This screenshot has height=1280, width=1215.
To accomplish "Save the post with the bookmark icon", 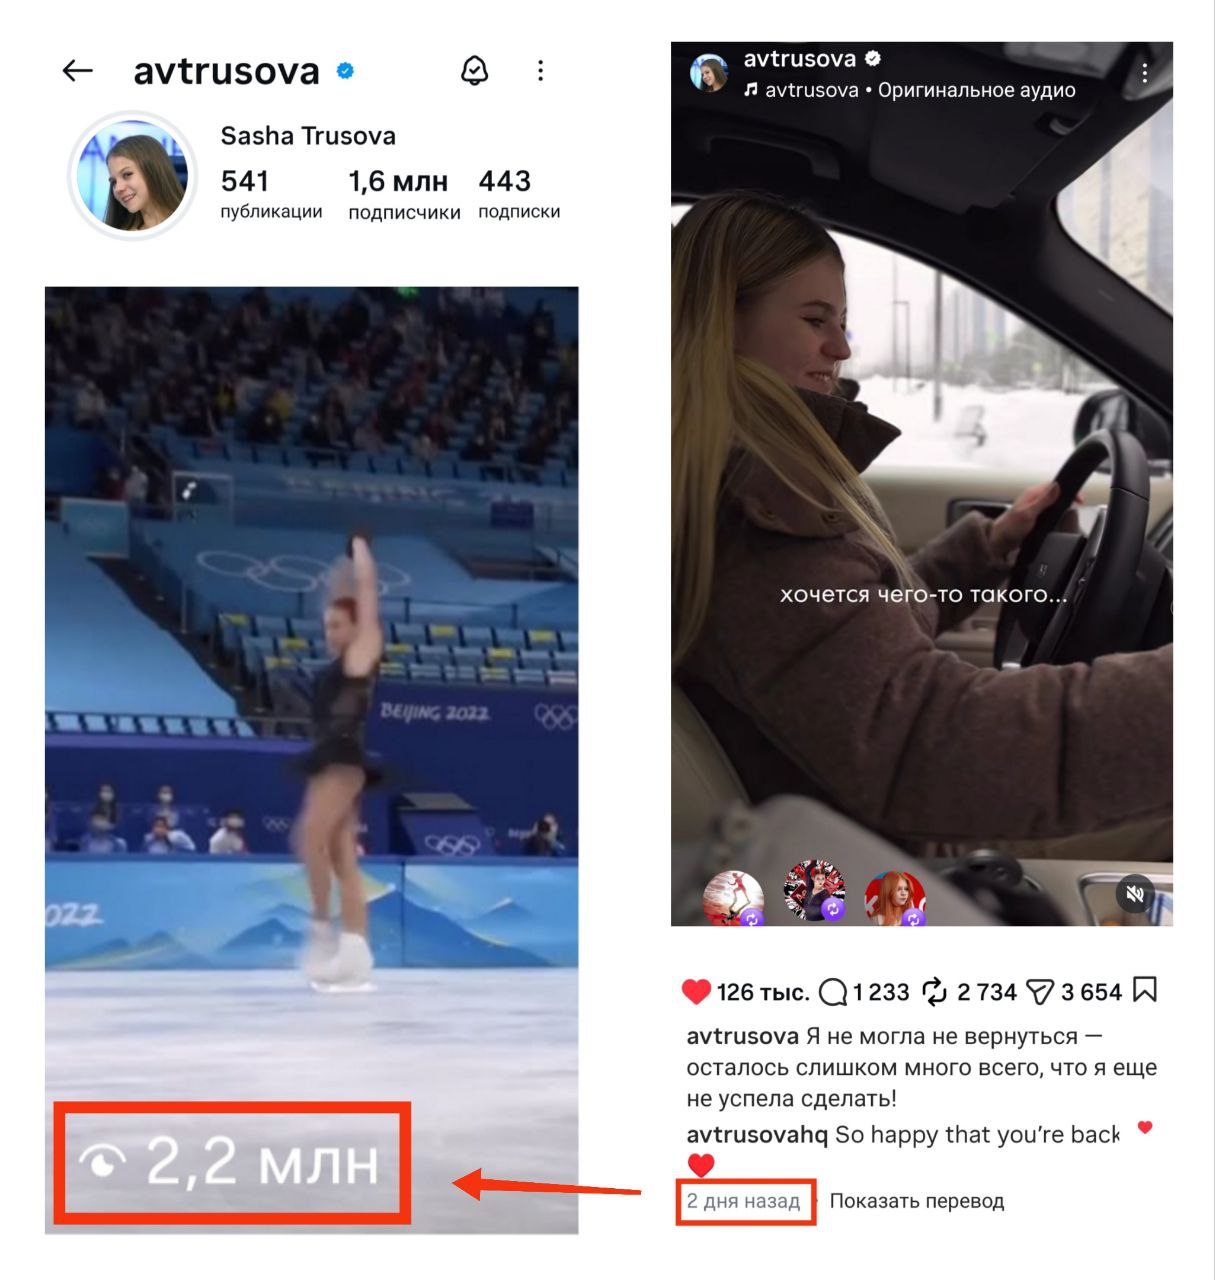I will pos(1145,990).
